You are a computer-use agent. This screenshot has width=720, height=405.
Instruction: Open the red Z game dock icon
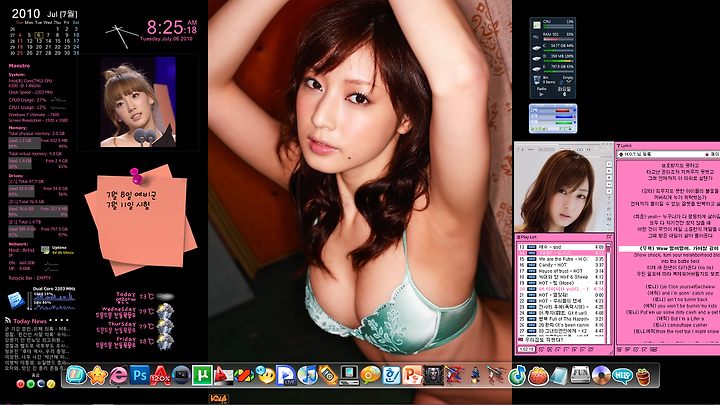[454, 376]
